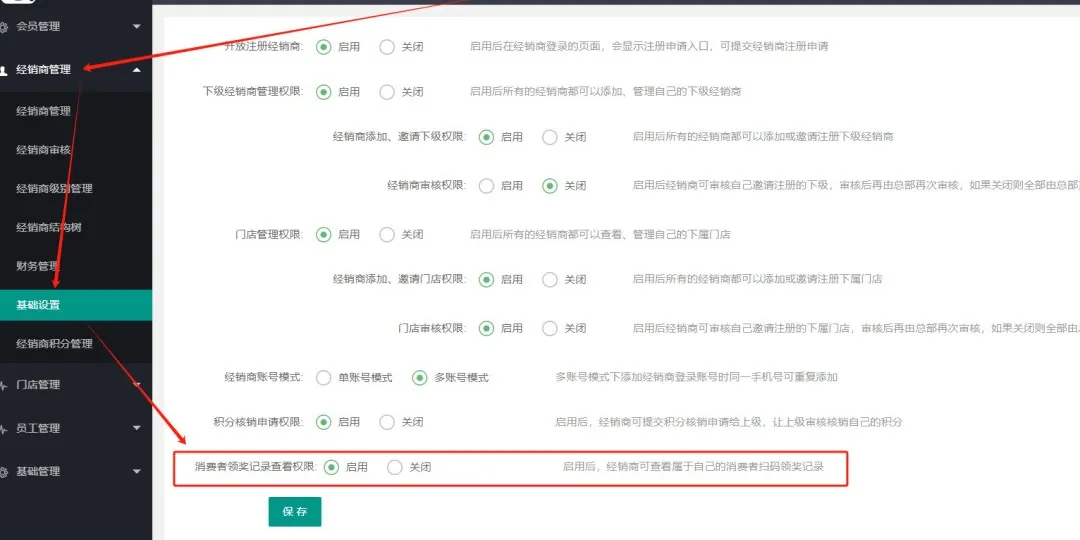
Task: Click the hint about 积分核销申请给上级
Action: 729,422
